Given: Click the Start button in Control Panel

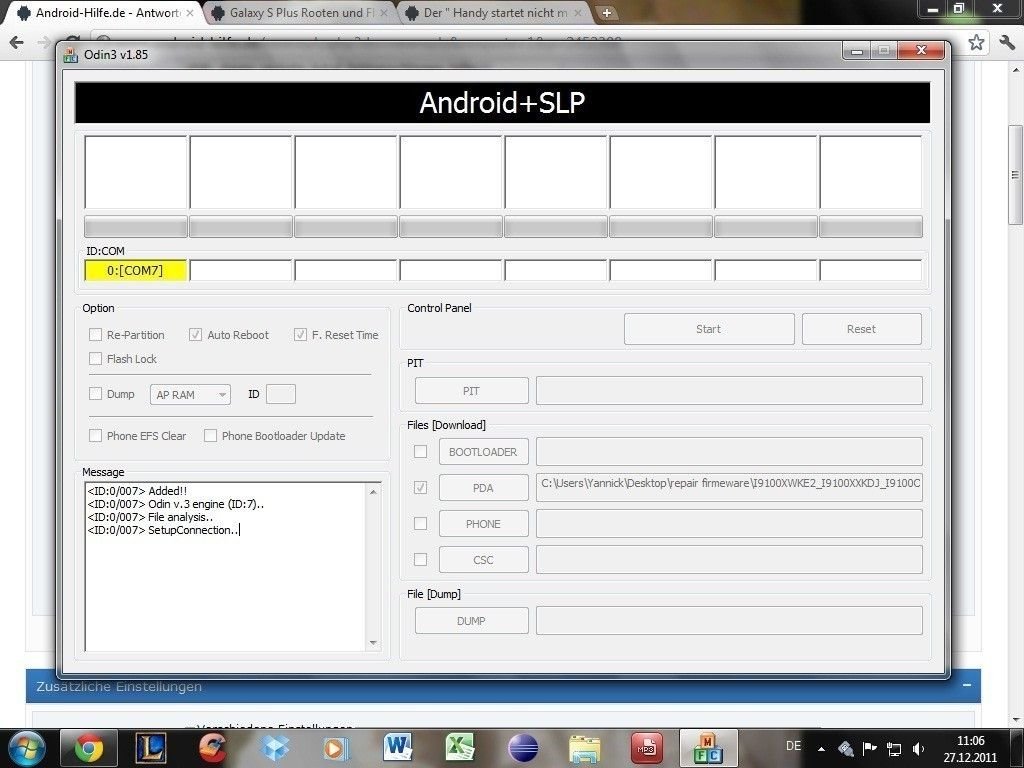Looking at the screenshot, I should 709,329.
